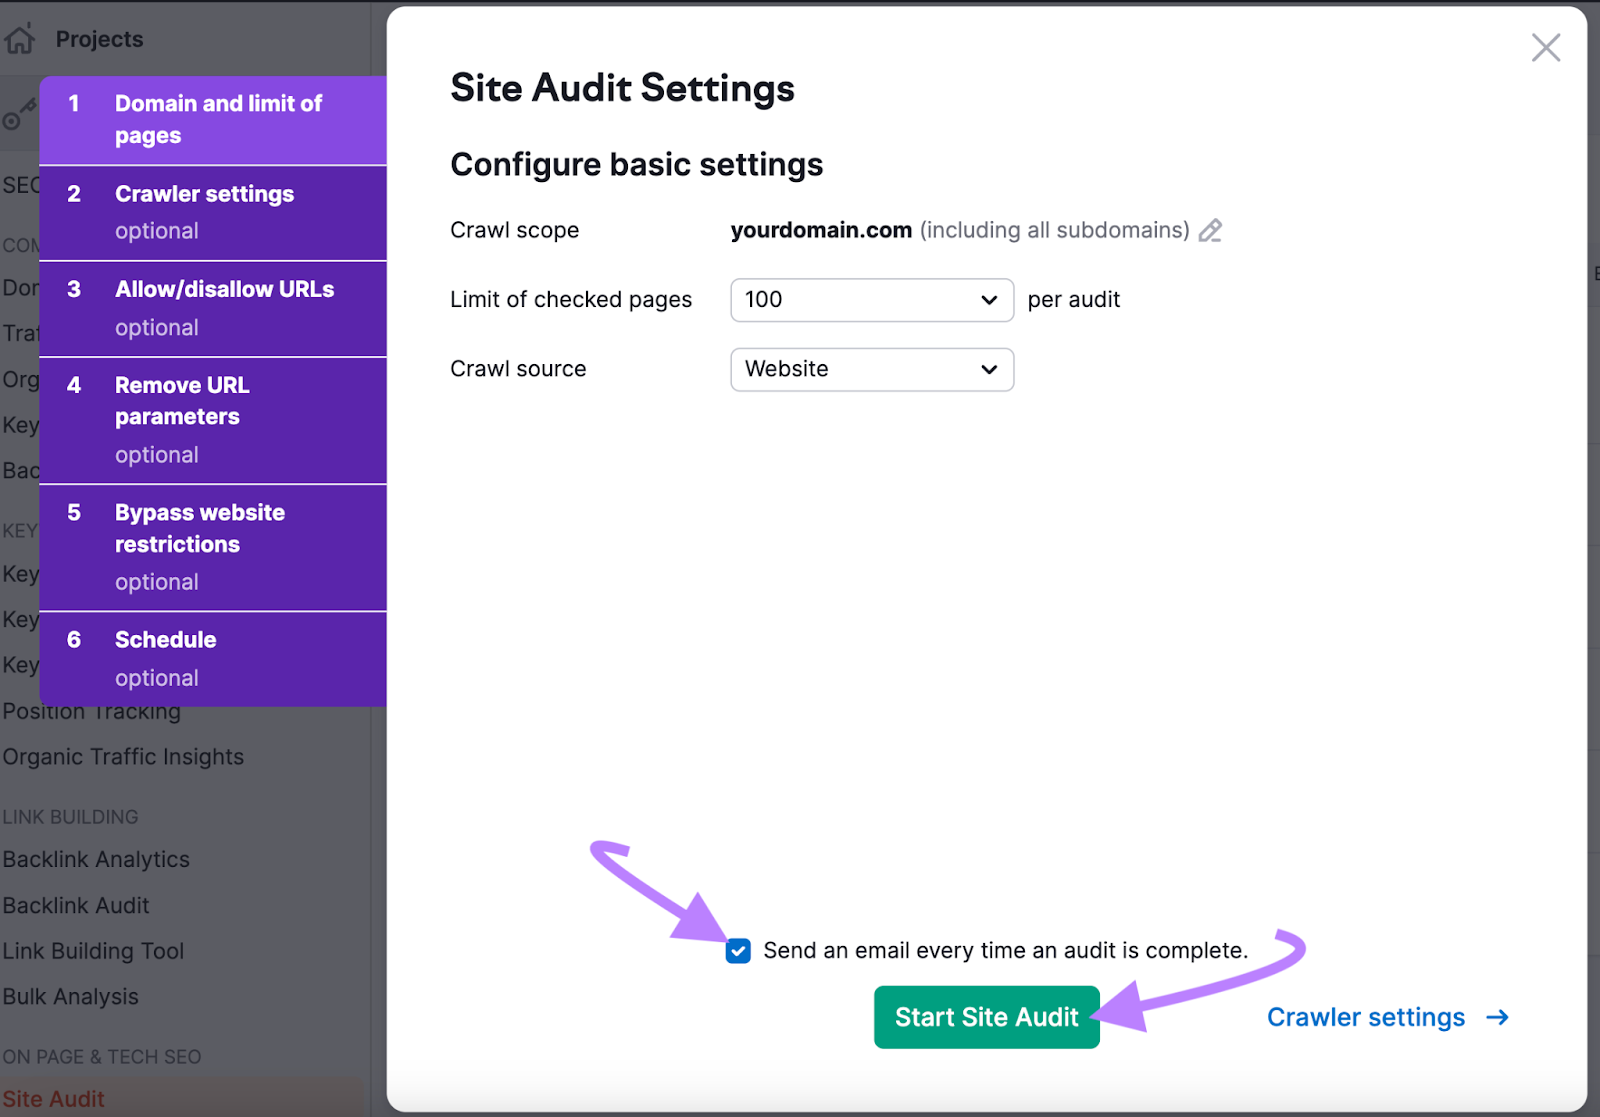Screen dimensions: 1600x1117
Task: Open Backlink Analytics in the sidebar
Action: (96, 859)
